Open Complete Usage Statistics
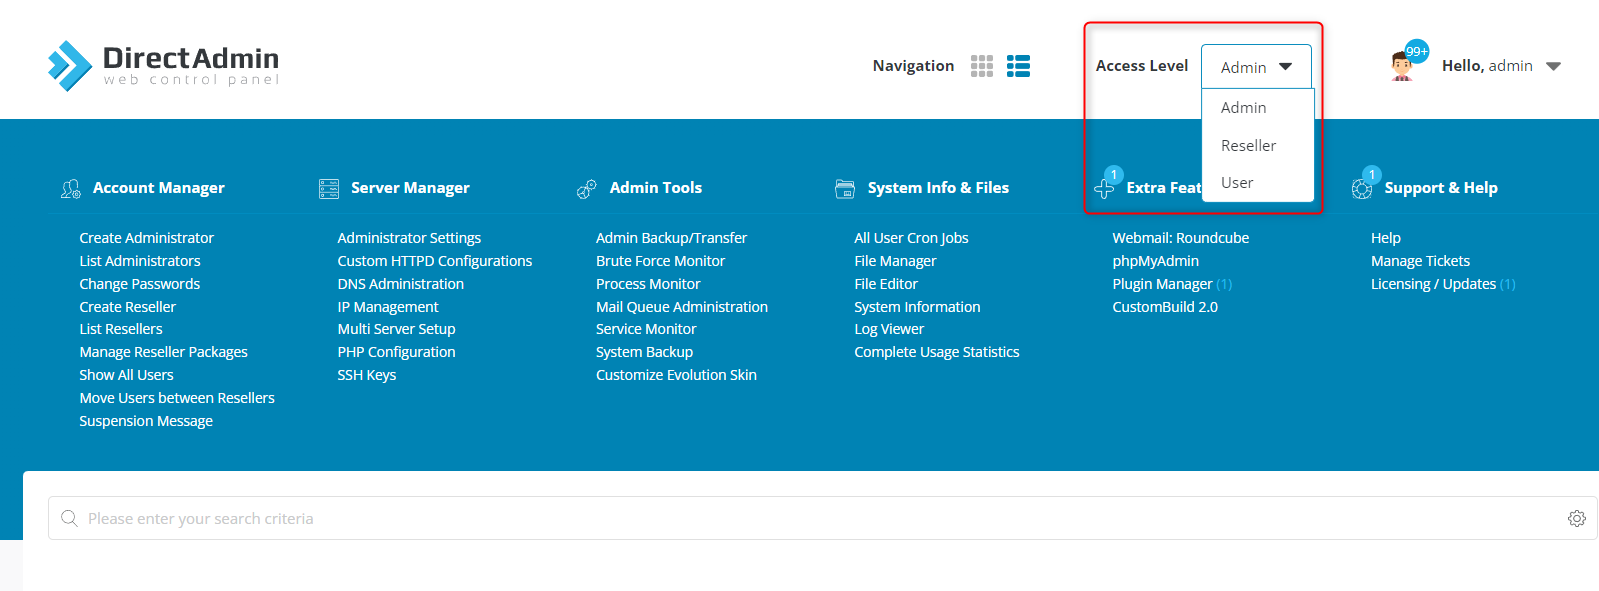Screen dimensions: 1599x591 pos(937,352)
